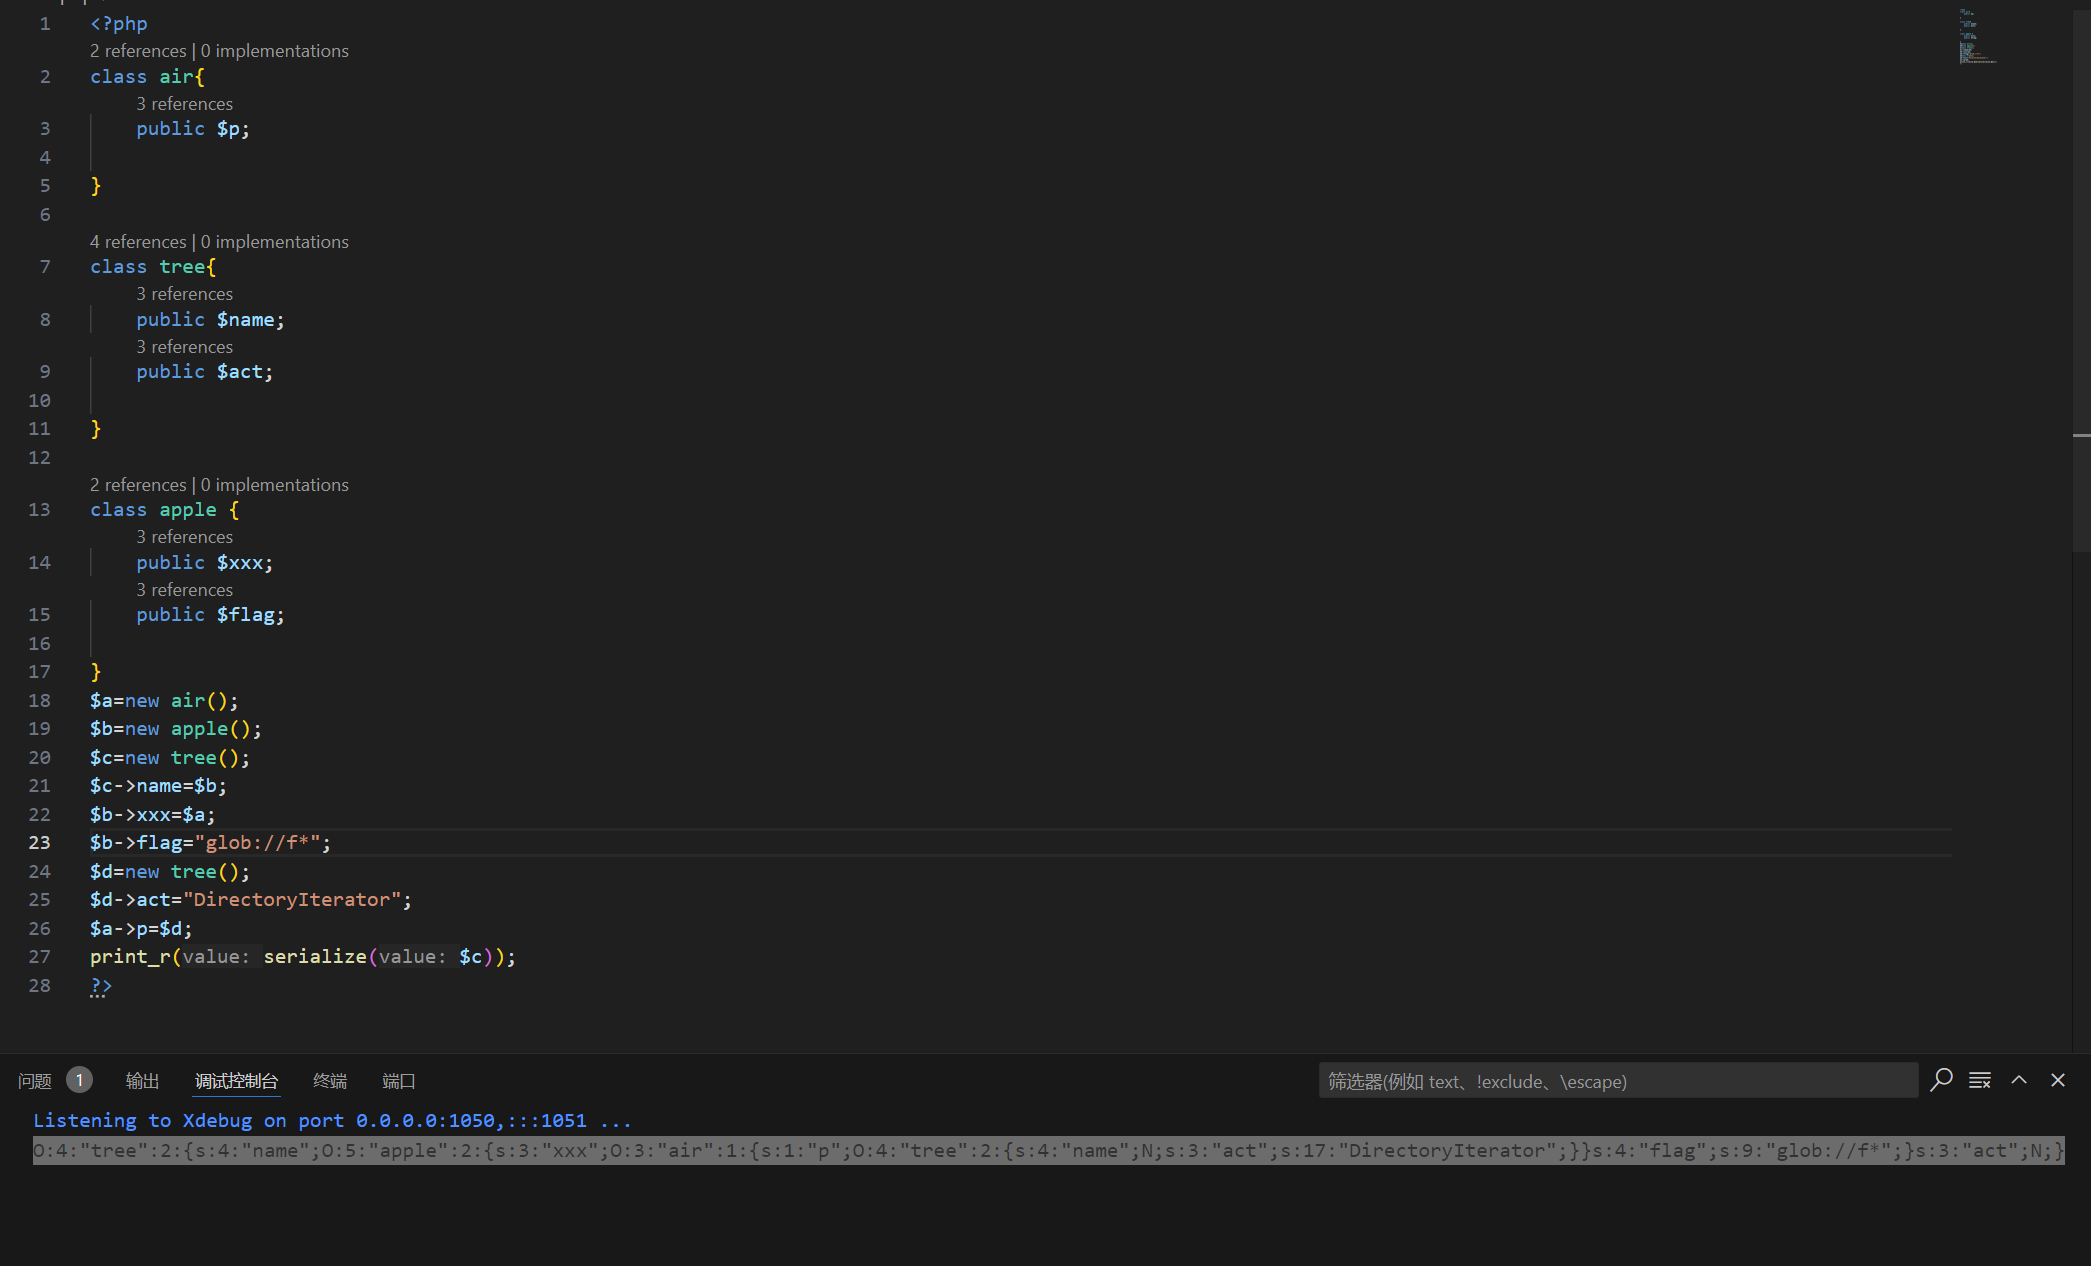Click the "DirectoryIterator" string on line 25
This screenshot has height=1266, width=2091.
point(292,900)
